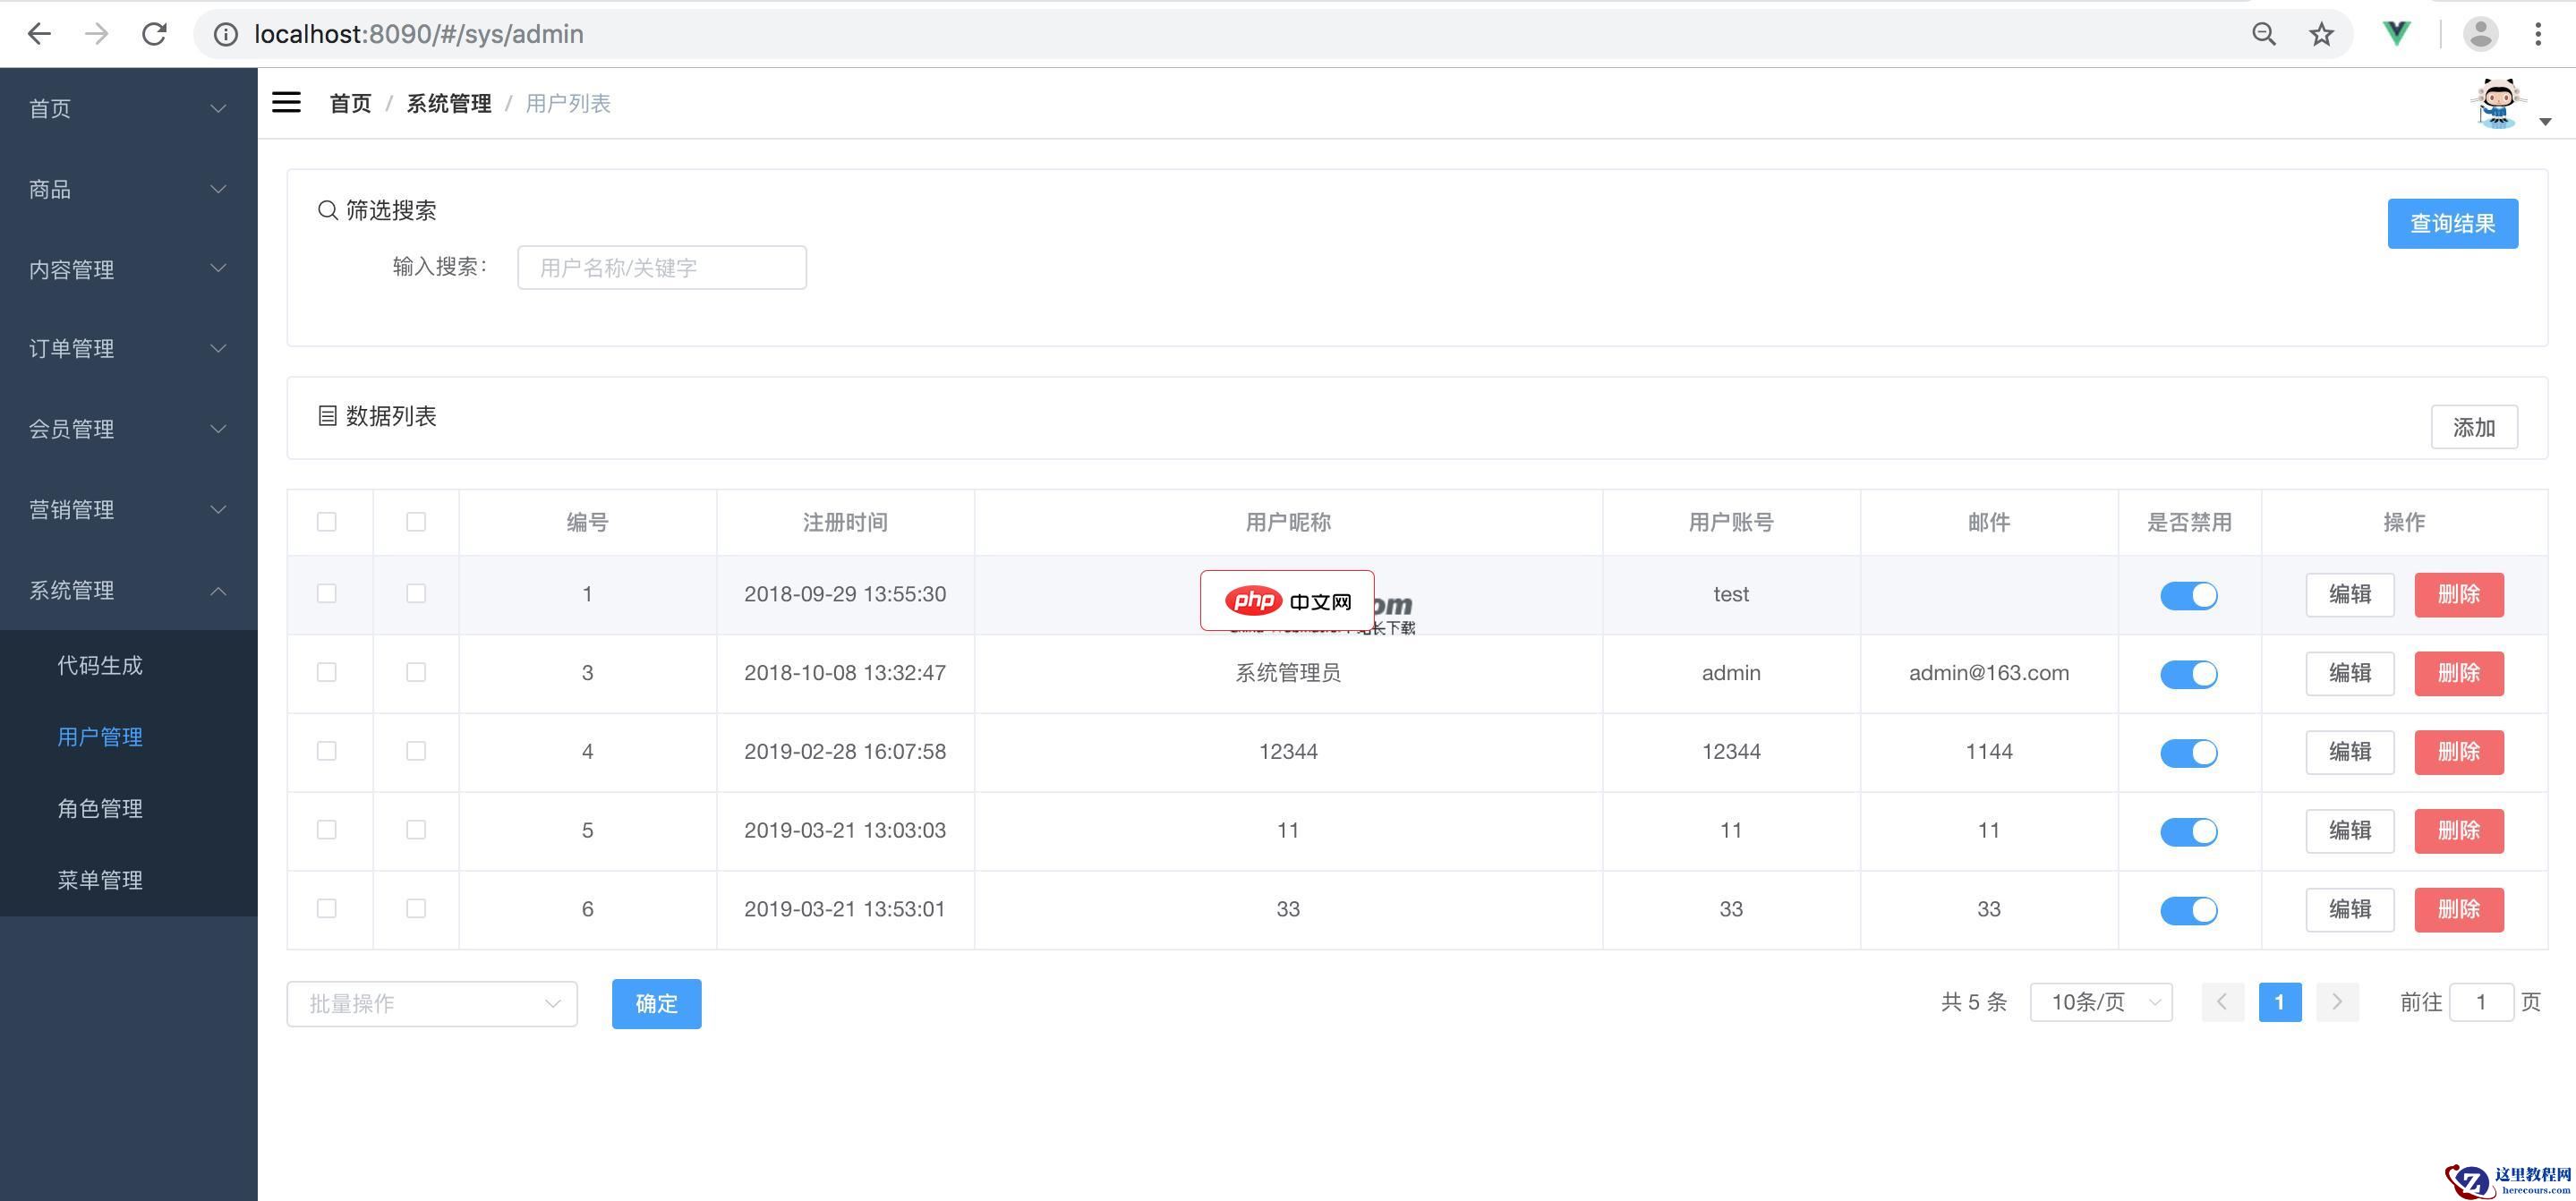Click the 用户名称/关键字 search input field
2576x1201 pixels.
coord(661,267)
